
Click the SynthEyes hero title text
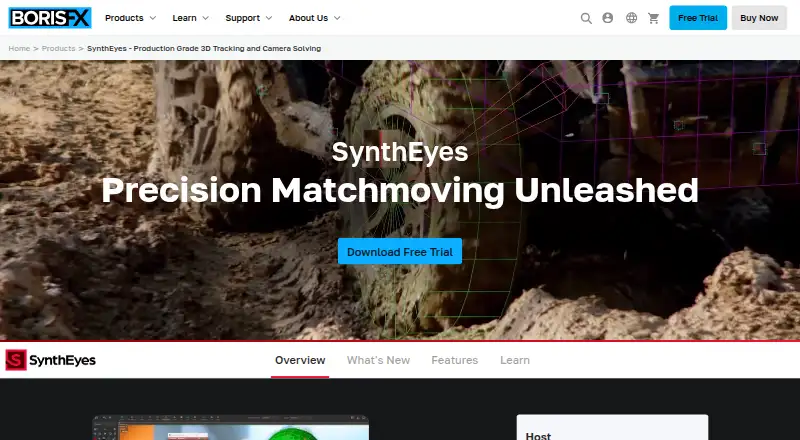pos(400,152)
